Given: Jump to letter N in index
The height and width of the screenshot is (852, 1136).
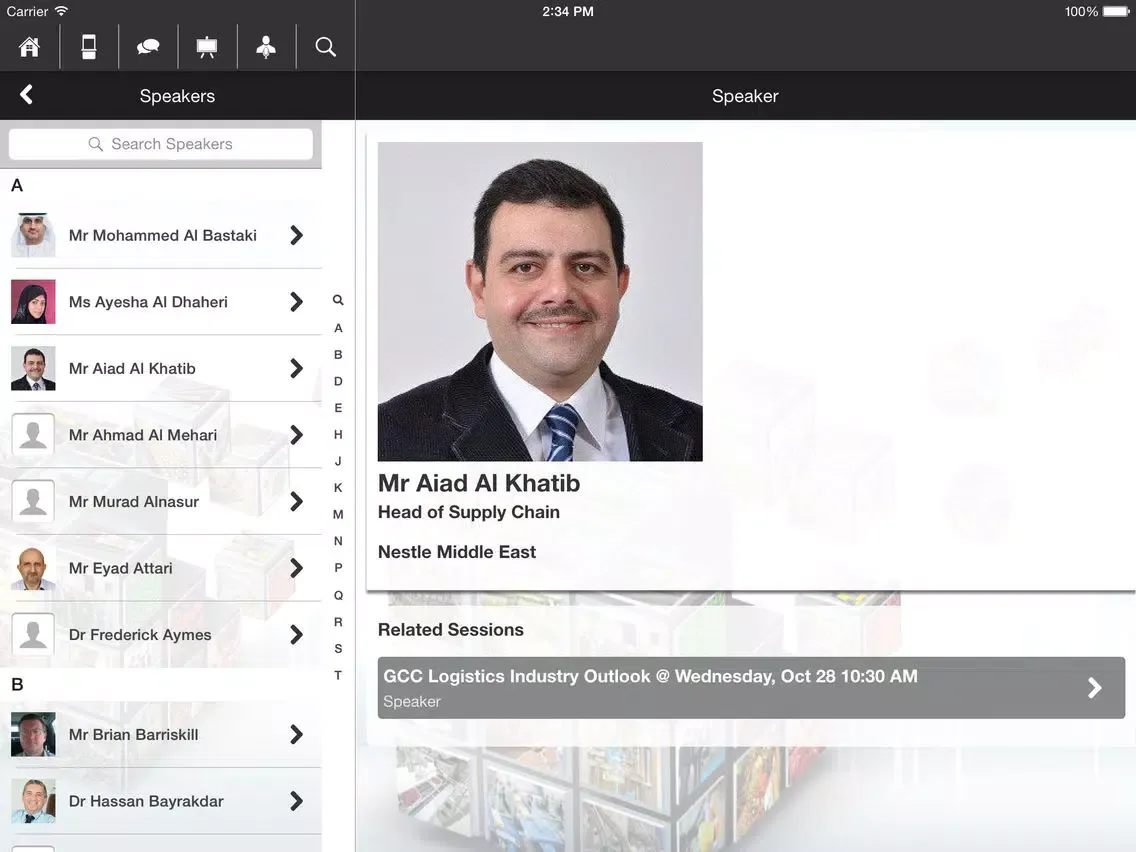Looking at the screenshot, I should 338,541.
